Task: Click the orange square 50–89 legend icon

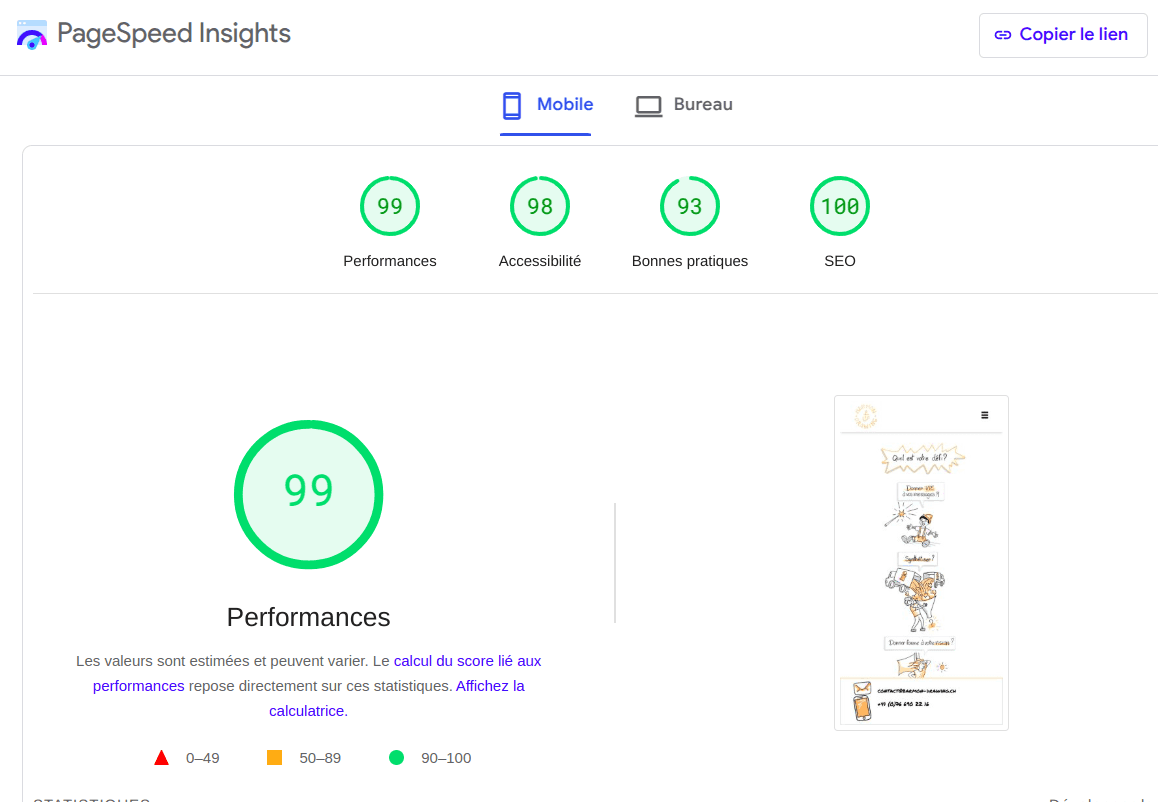Action: (x=275, y=758)
